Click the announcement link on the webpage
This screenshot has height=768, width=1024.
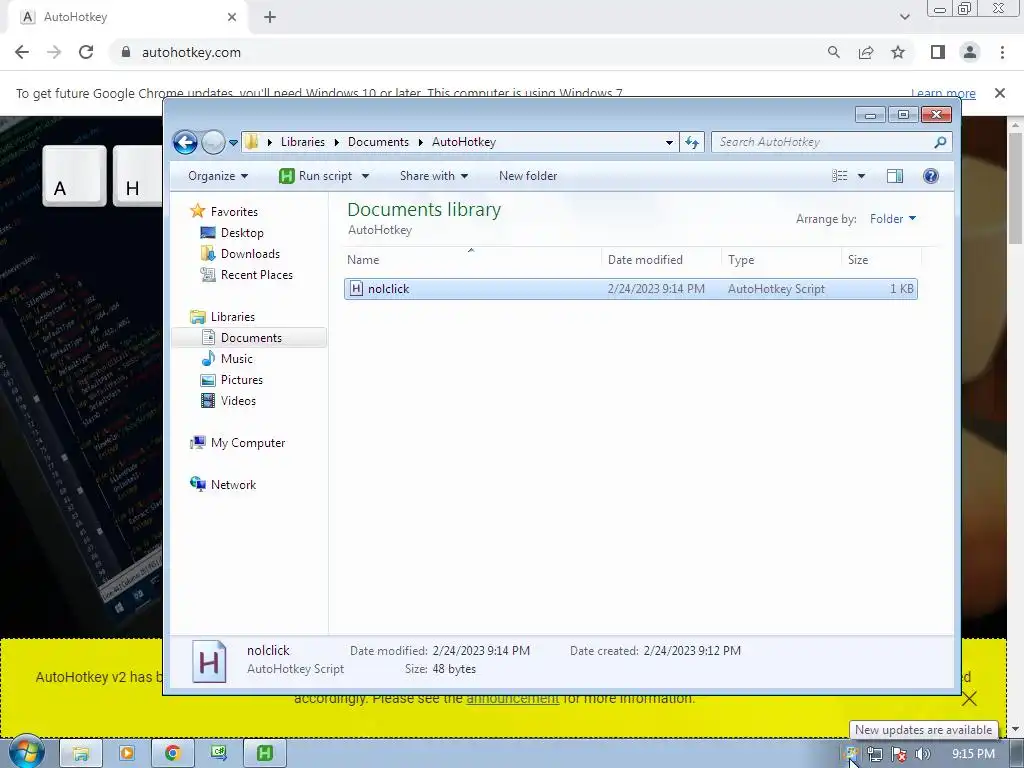click(513, 698)
